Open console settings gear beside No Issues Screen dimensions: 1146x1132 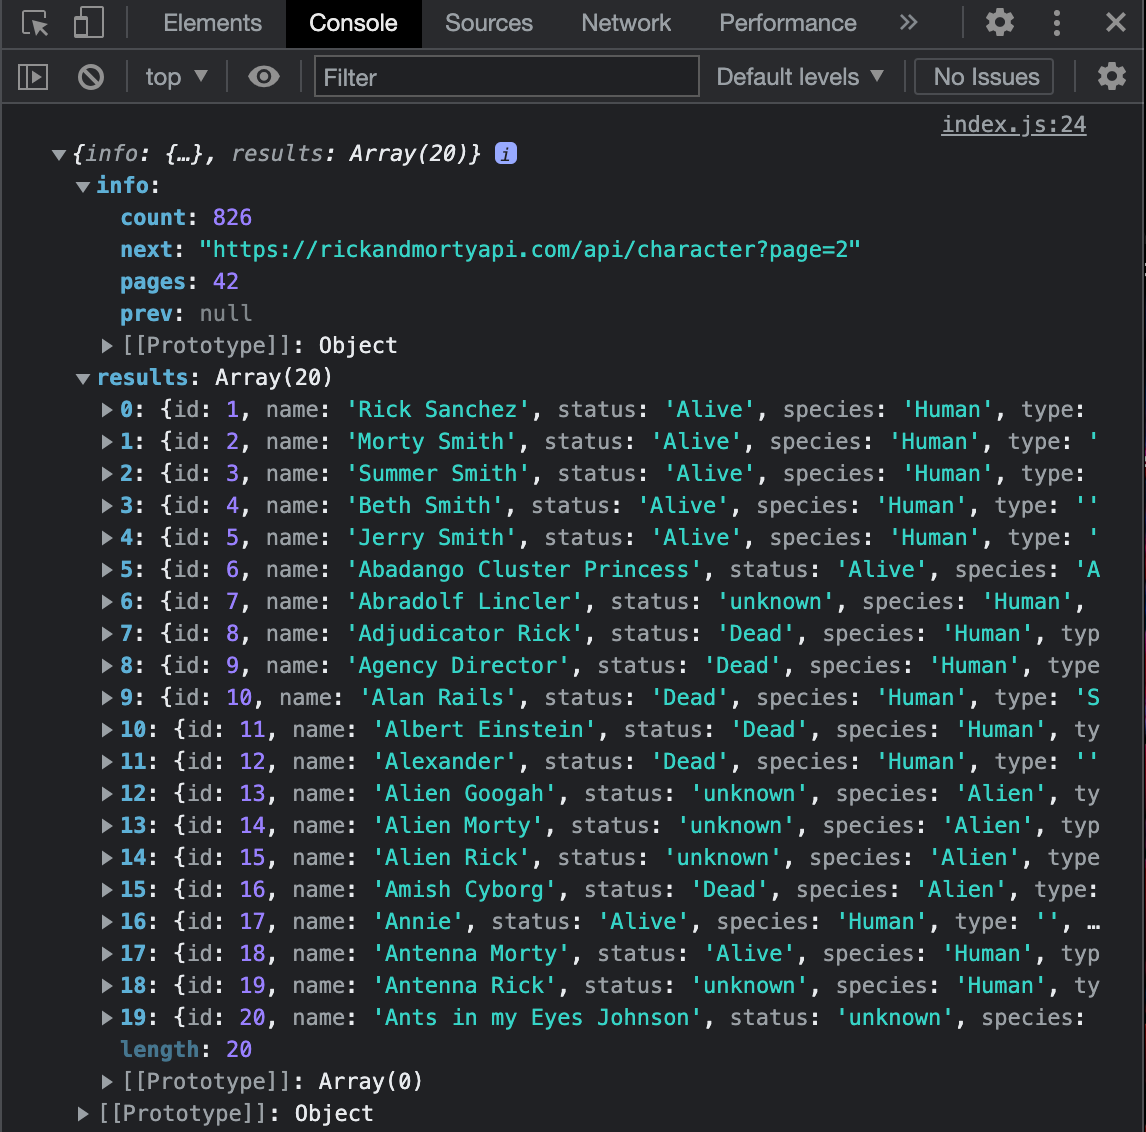(x=1111, y=76)
